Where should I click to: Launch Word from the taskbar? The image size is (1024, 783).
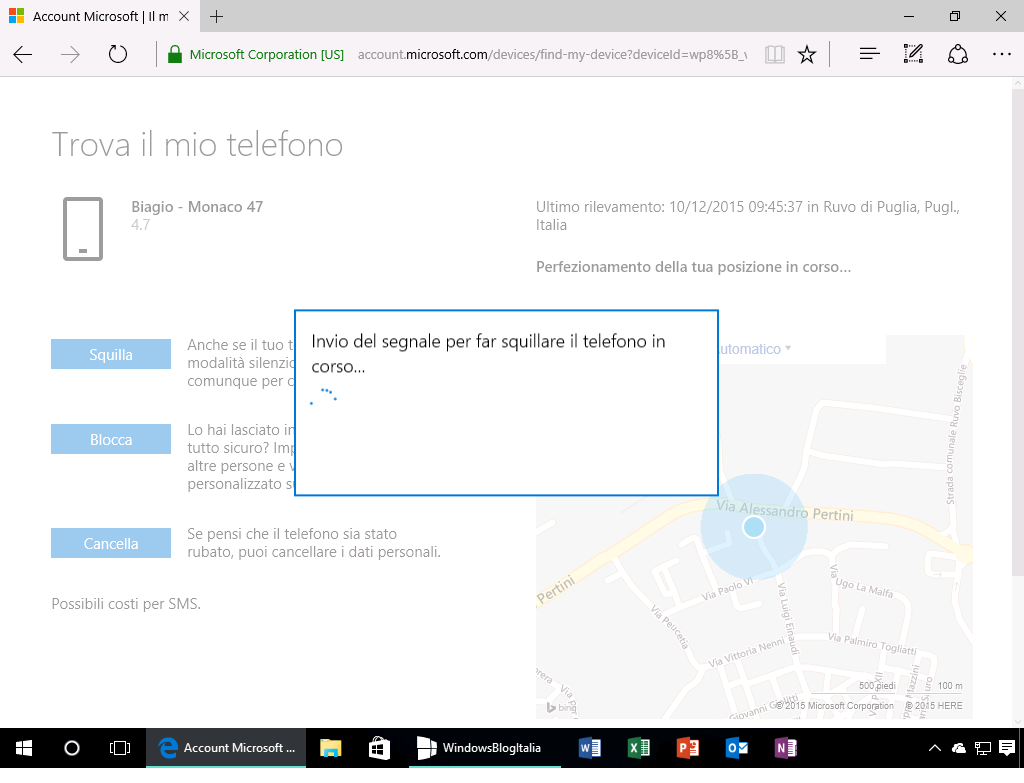[590, 748]
